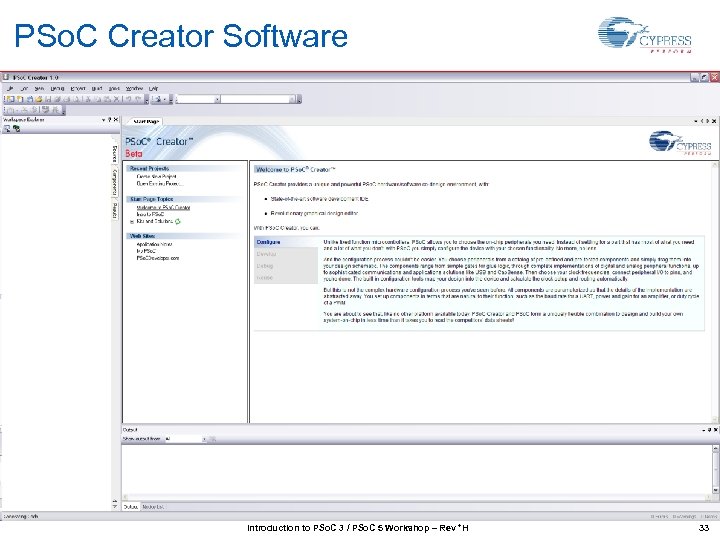Screen dimensions: 720x540
Task: Open the Edit menu
Action: coord(24,88)
